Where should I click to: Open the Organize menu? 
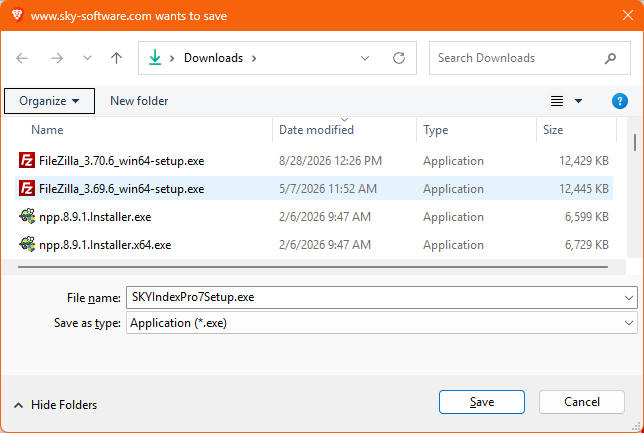click(49, 101)
